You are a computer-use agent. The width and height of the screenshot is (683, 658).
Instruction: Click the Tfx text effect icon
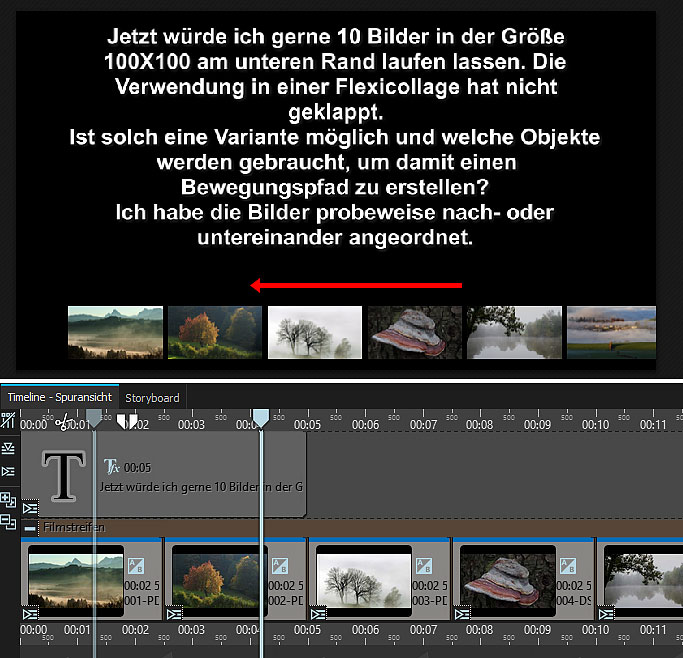111,466
